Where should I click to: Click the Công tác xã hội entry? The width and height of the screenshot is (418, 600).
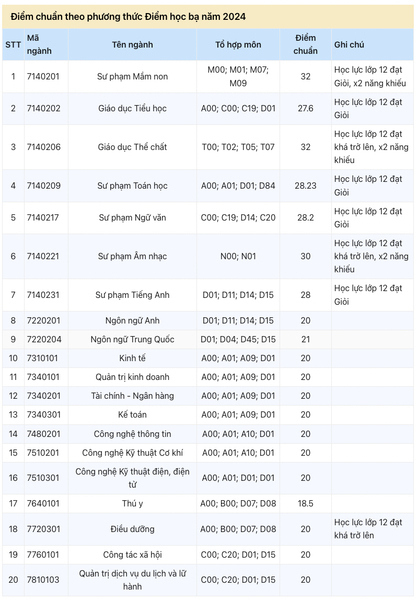(x=132, y=555)
